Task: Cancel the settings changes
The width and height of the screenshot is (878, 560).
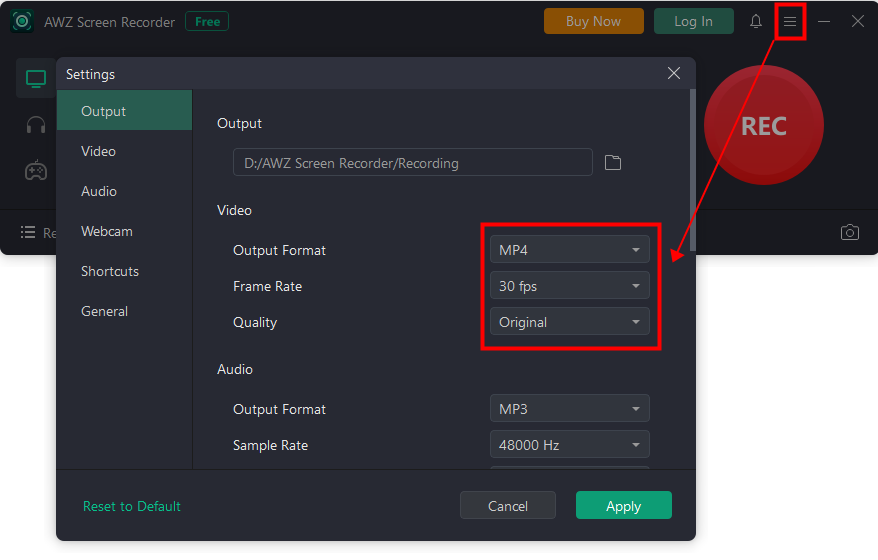Action: click(507, 506)
